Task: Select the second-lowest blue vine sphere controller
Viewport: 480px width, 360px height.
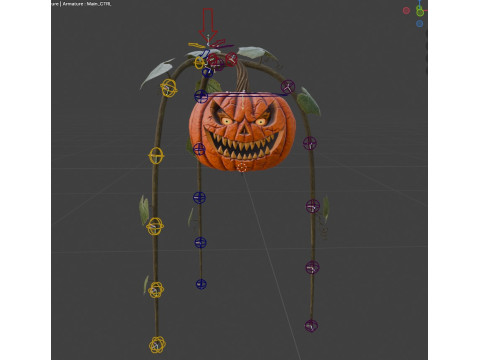Action: click(x=200, y=242)
